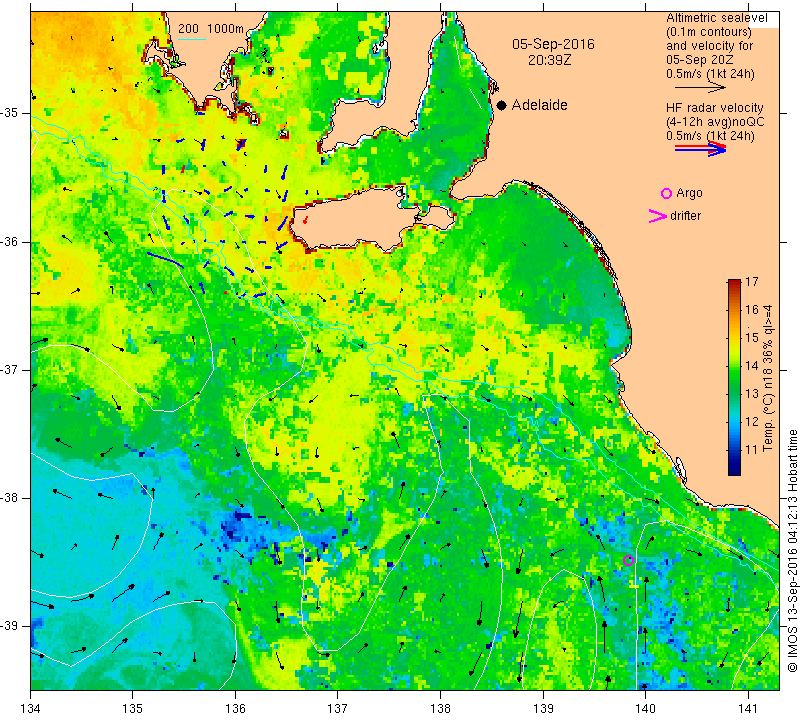Click longitude axis label 135
This screenshot has height=720, width=800.
coord(133,709)
